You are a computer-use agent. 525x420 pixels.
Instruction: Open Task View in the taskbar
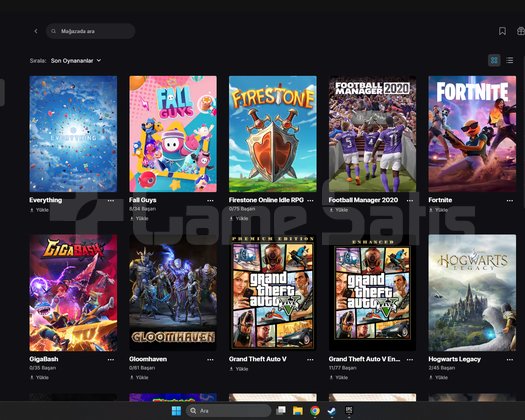(x=281, y=411)
